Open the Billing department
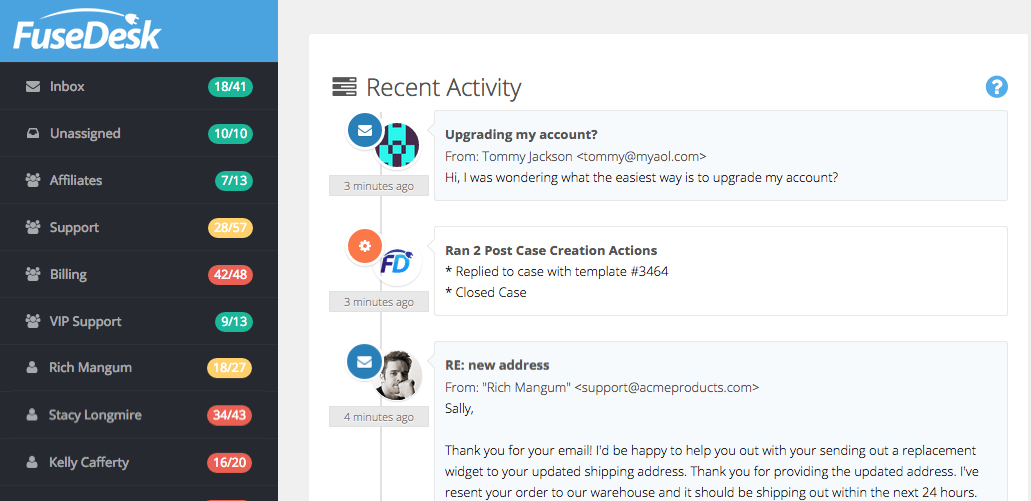Viewport: 1031px width, 501px height. coord(139,274)
